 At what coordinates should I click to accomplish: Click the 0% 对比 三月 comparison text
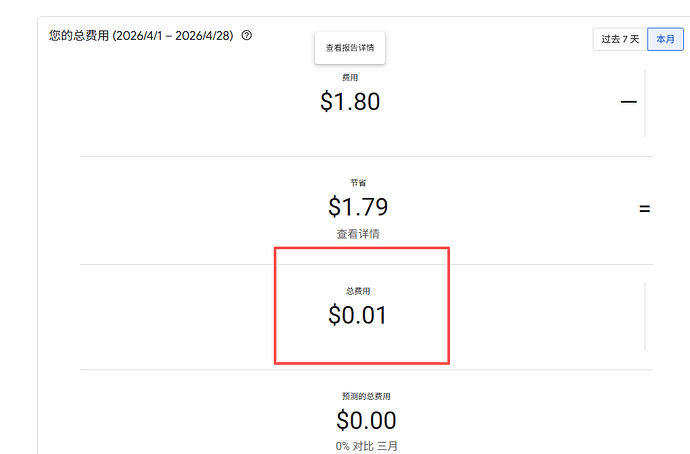coord(366,446)
